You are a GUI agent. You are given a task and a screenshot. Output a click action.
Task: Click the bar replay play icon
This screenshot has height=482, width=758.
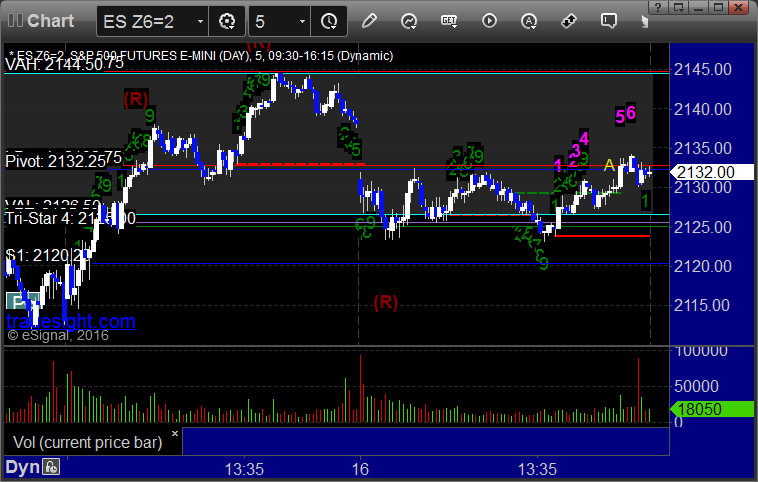[489, 21]
